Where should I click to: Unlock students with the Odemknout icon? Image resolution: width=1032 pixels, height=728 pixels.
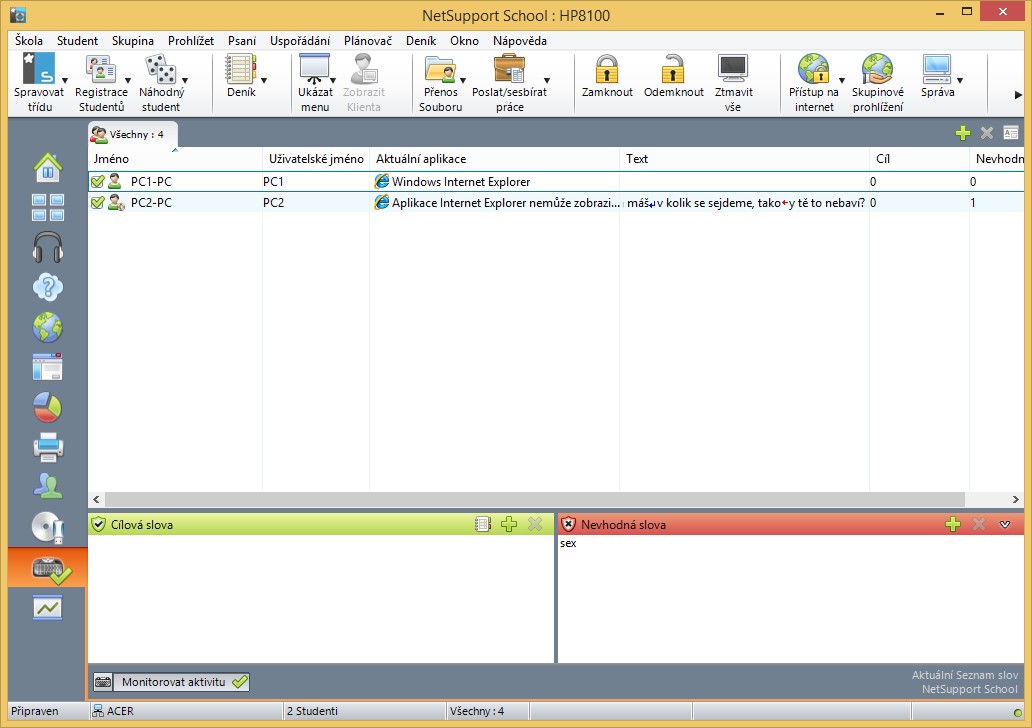pyautogui.click(x=673, y=69)
